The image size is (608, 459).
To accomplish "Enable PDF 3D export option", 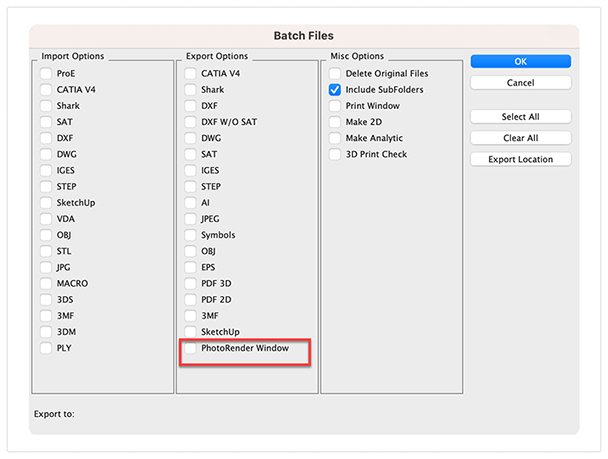I will (x=190, y=283).
